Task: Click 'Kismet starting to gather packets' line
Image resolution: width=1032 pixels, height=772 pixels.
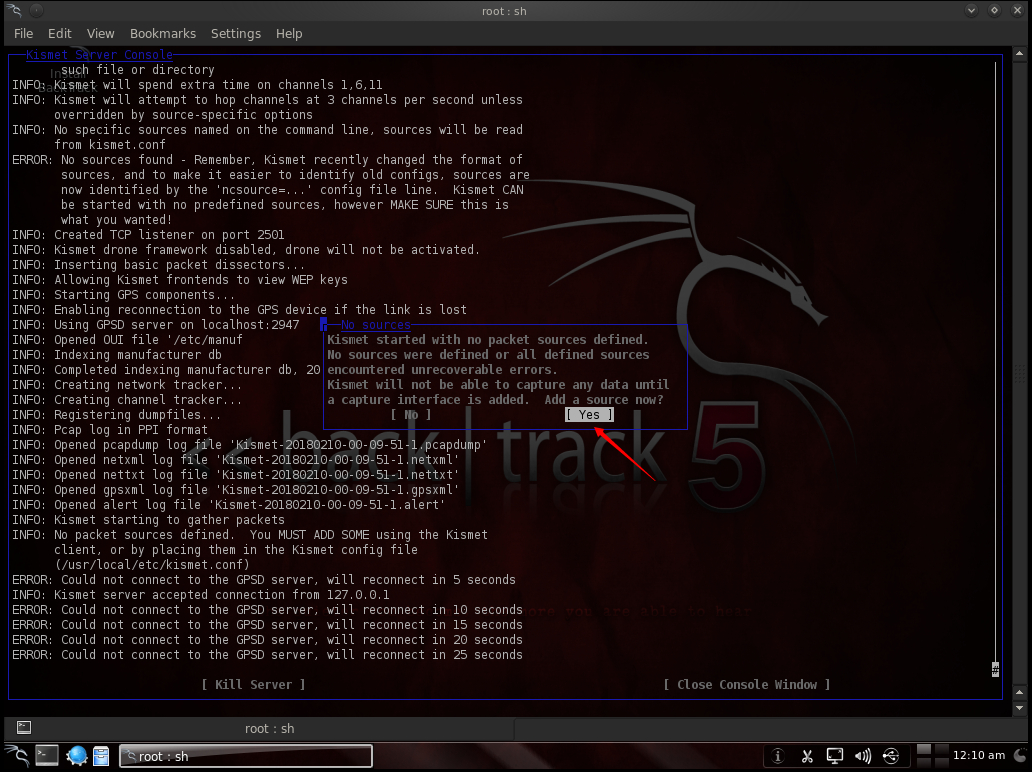Action: coord(149,520)
